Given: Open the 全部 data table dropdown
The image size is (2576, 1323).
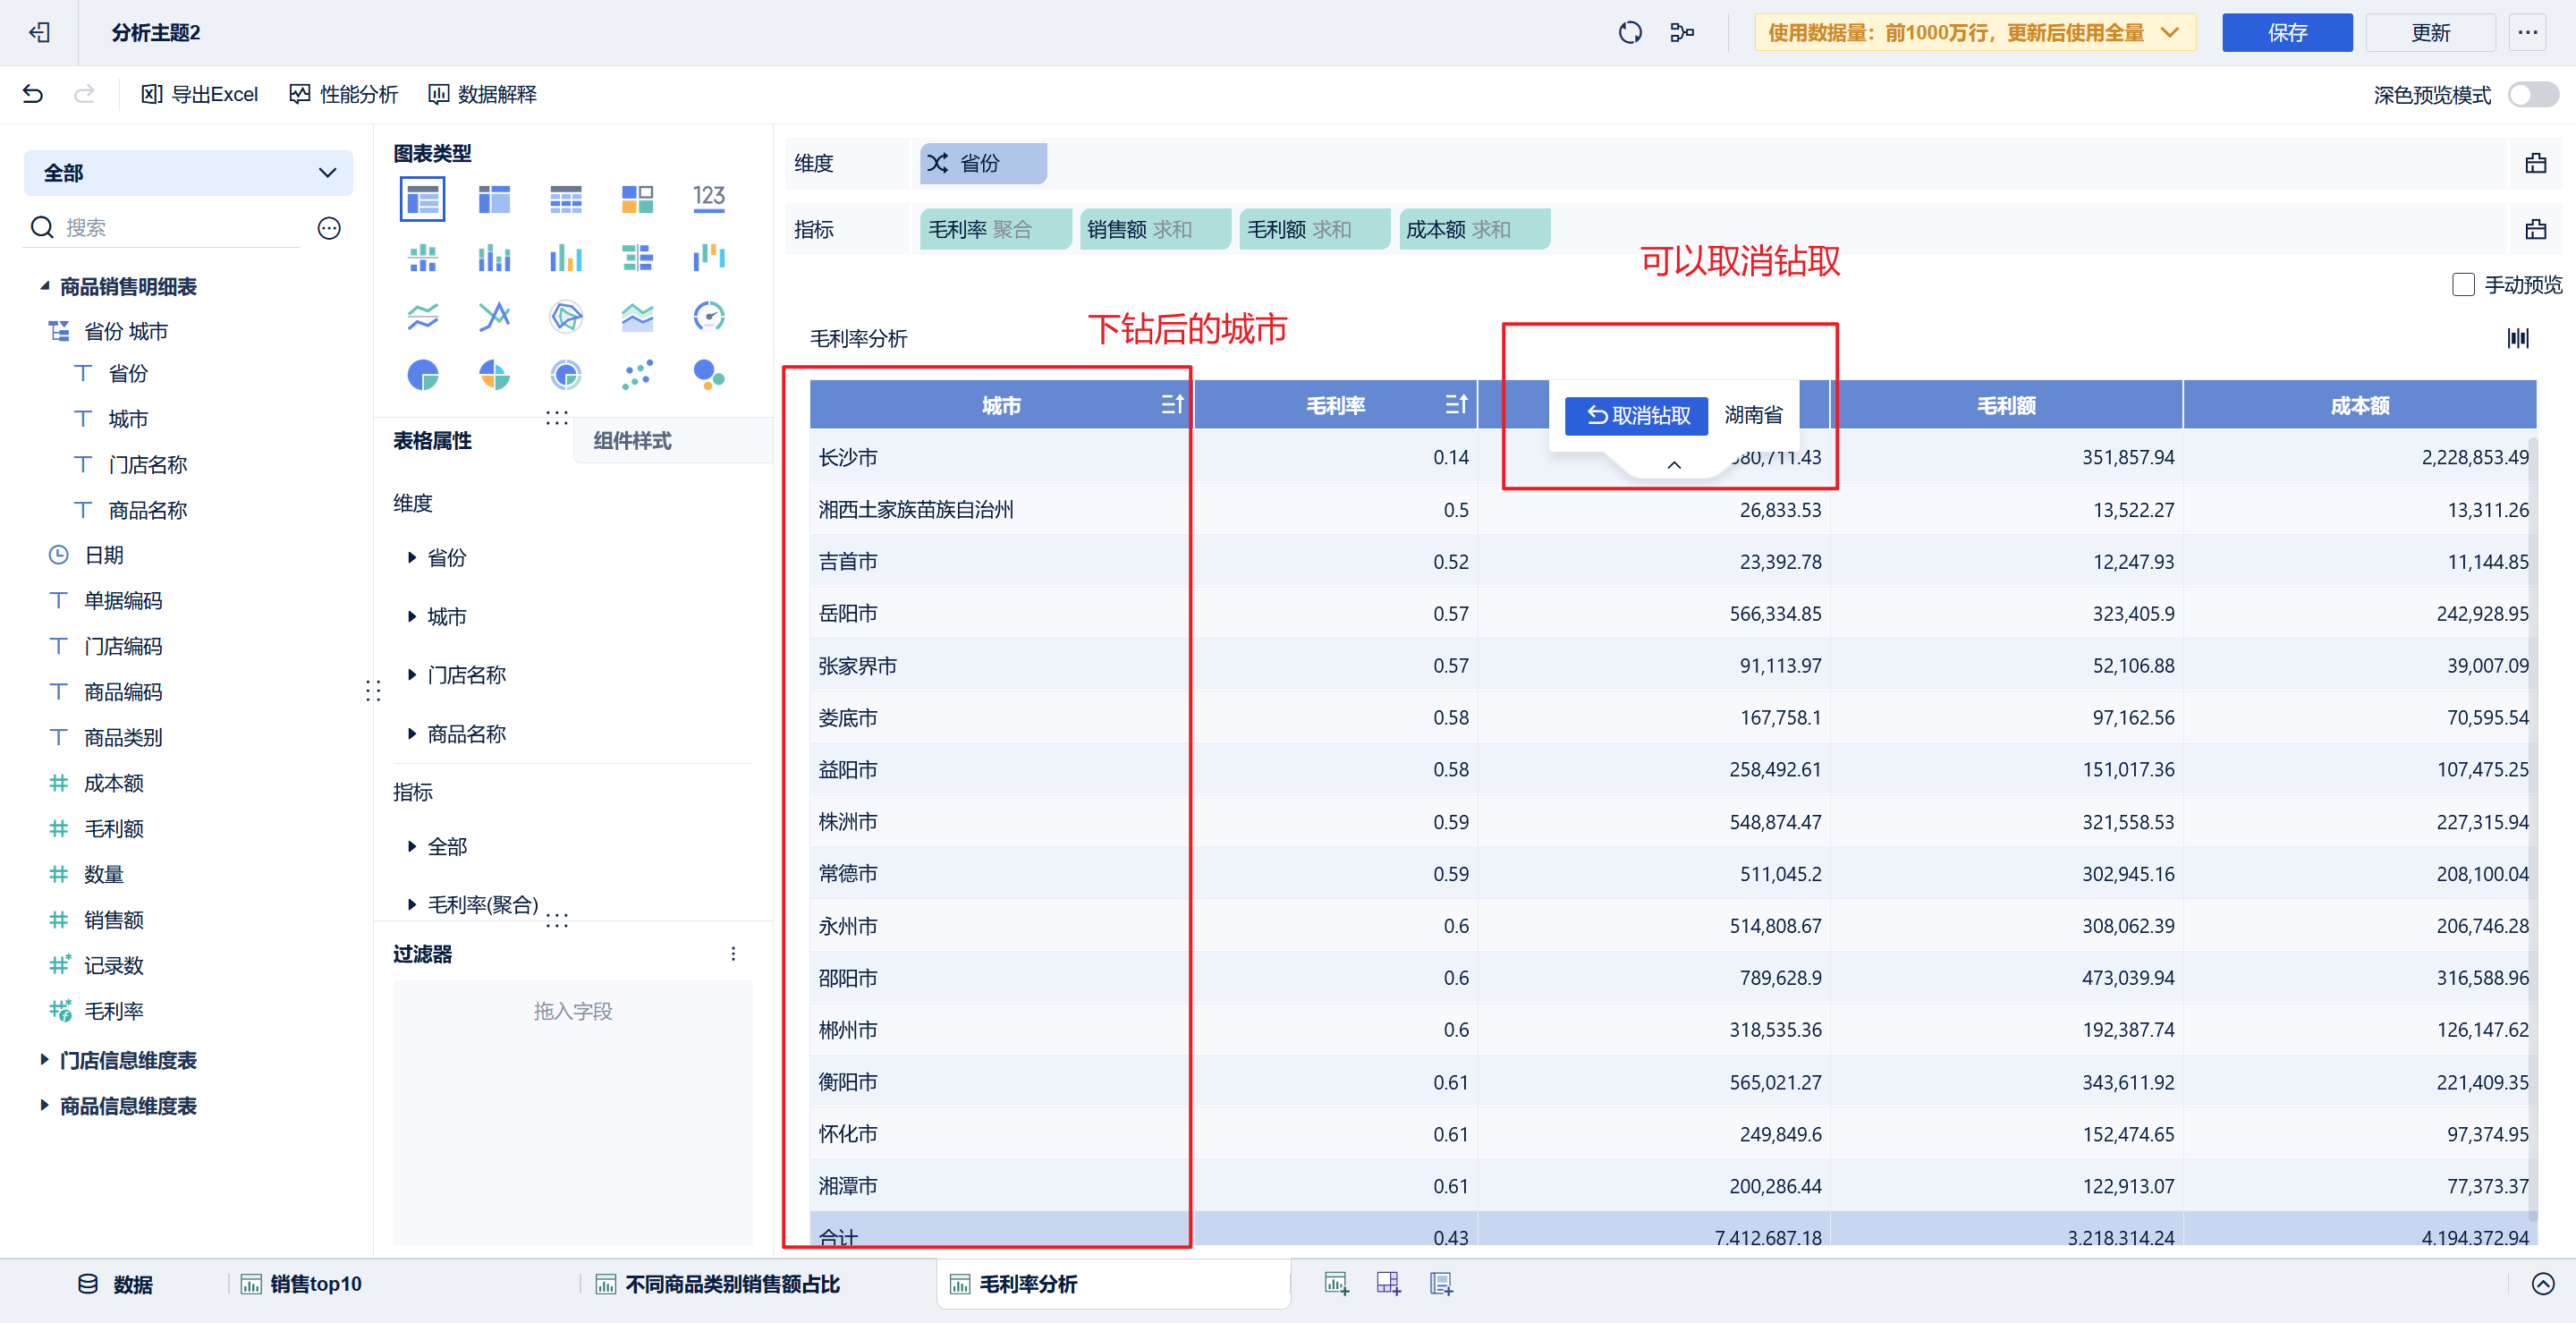Looking at the screenshot, I should click(188, 173).
